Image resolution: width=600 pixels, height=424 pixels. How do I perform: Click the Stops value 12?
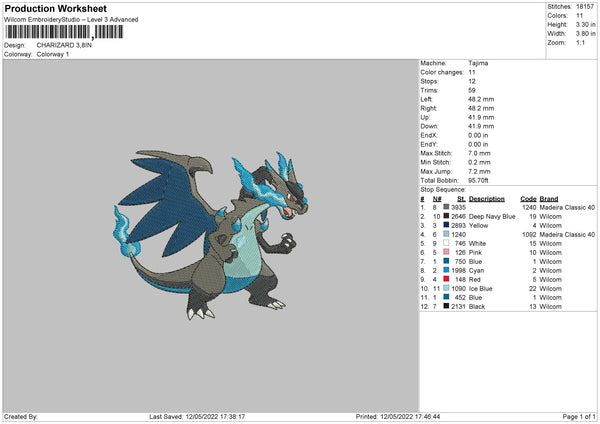pyautogui.click(x=472, y=82)
